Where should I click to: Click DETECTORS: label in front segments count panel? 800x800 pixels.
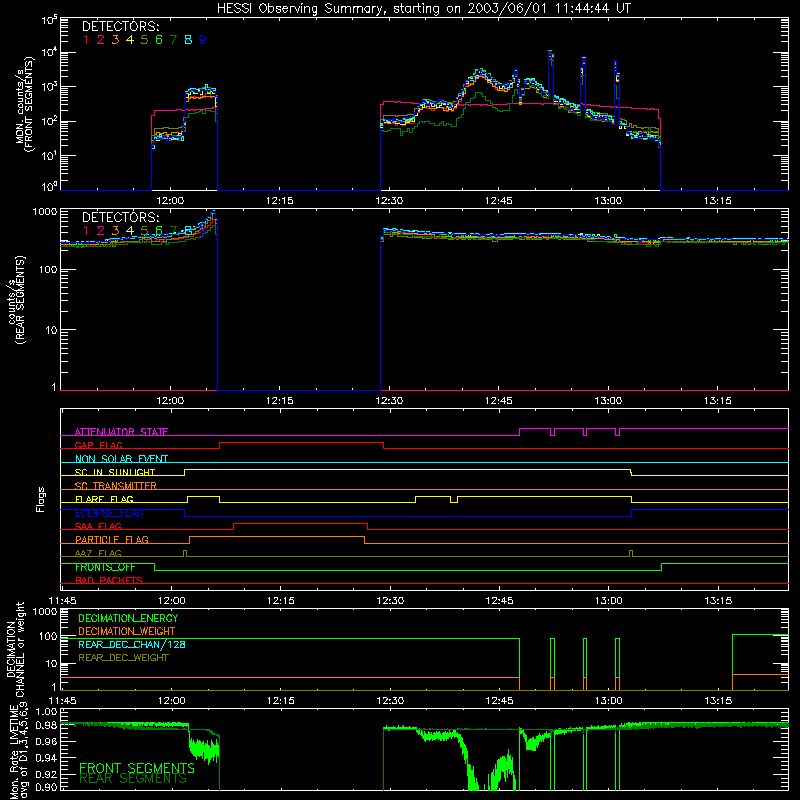pyautogui.click(x=120, y=27)
